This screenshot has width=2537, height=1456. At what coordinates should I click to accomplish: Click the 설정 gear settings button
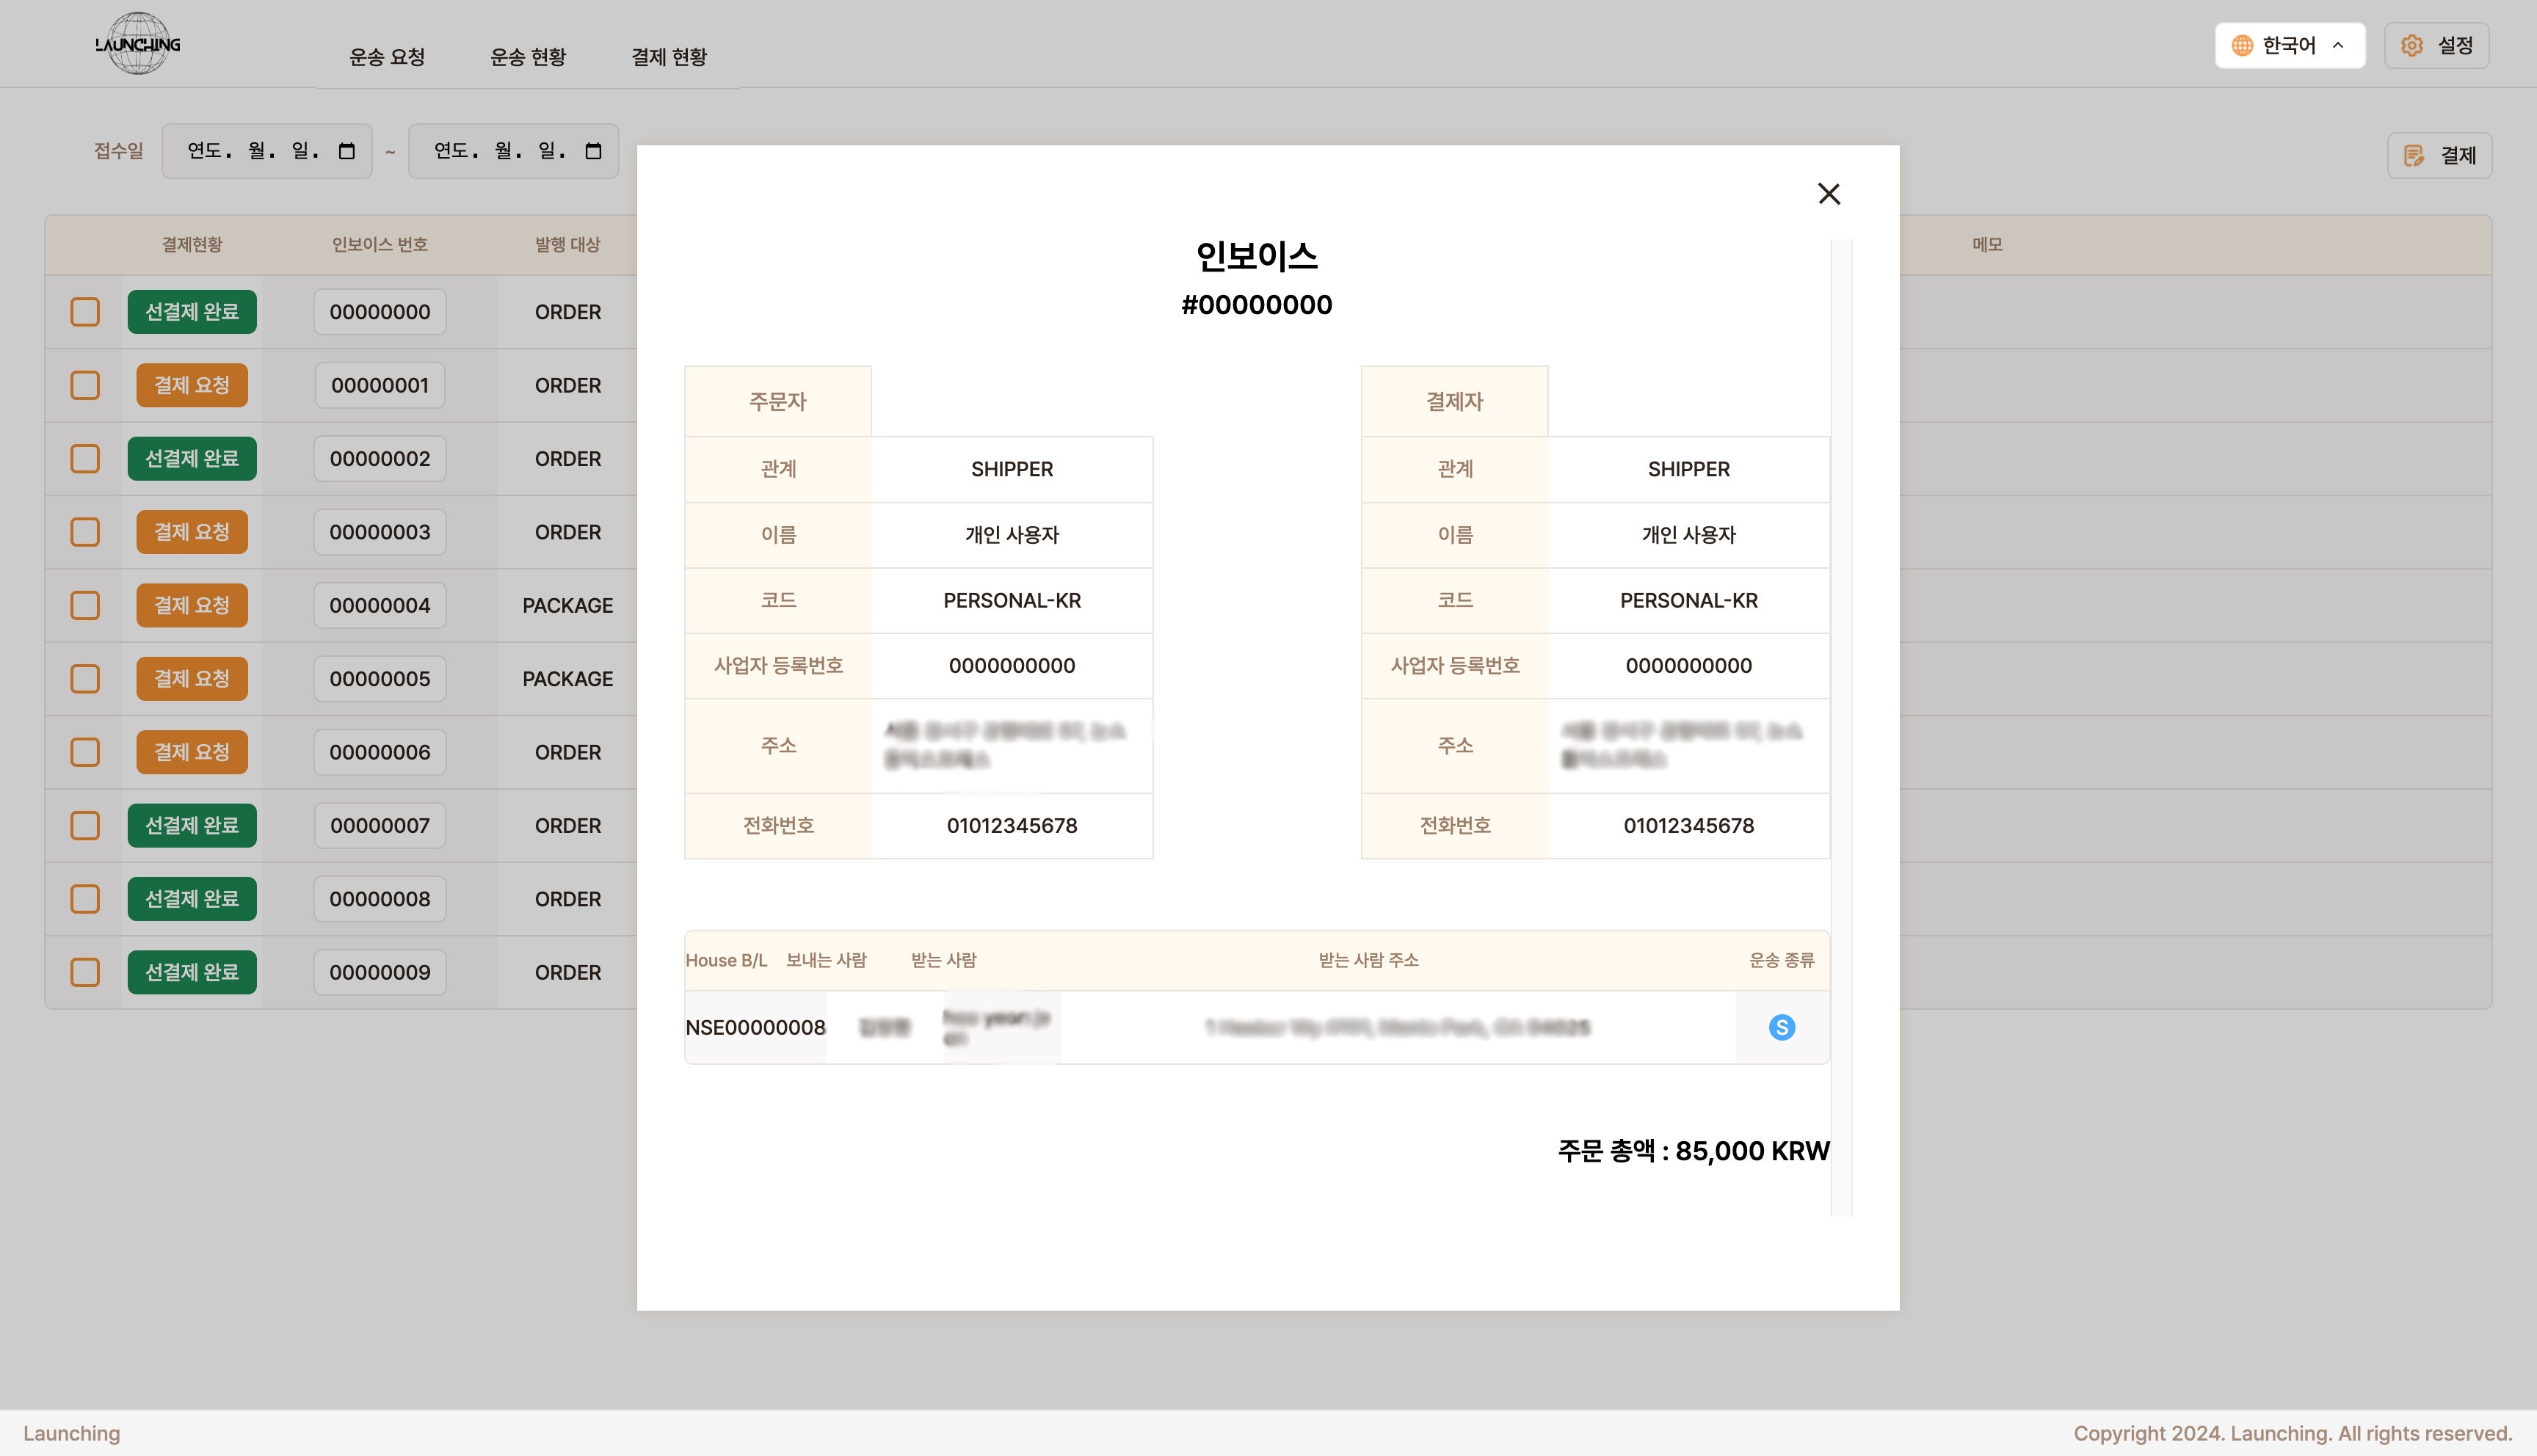coord(2436,46)
